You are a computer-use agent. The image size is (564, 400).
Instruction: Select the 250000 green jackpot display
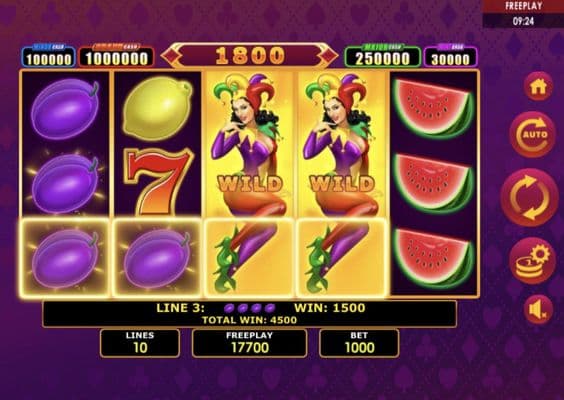(x=383, y=57)
